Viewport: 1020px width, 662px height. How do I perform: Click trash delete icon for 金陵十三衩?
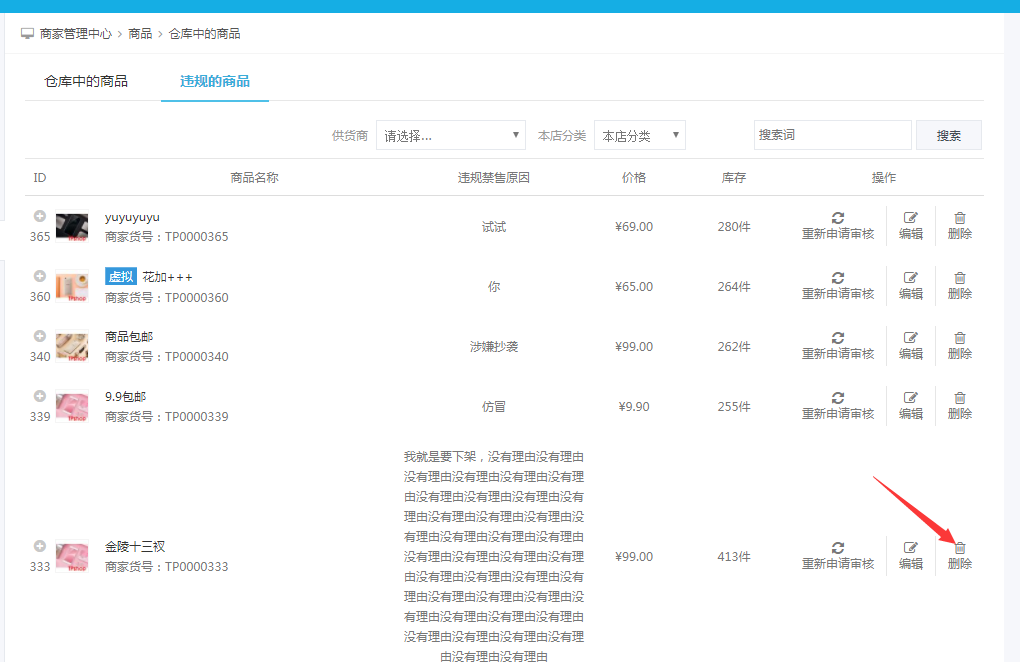pyautogui.click(x=960, y=548)
